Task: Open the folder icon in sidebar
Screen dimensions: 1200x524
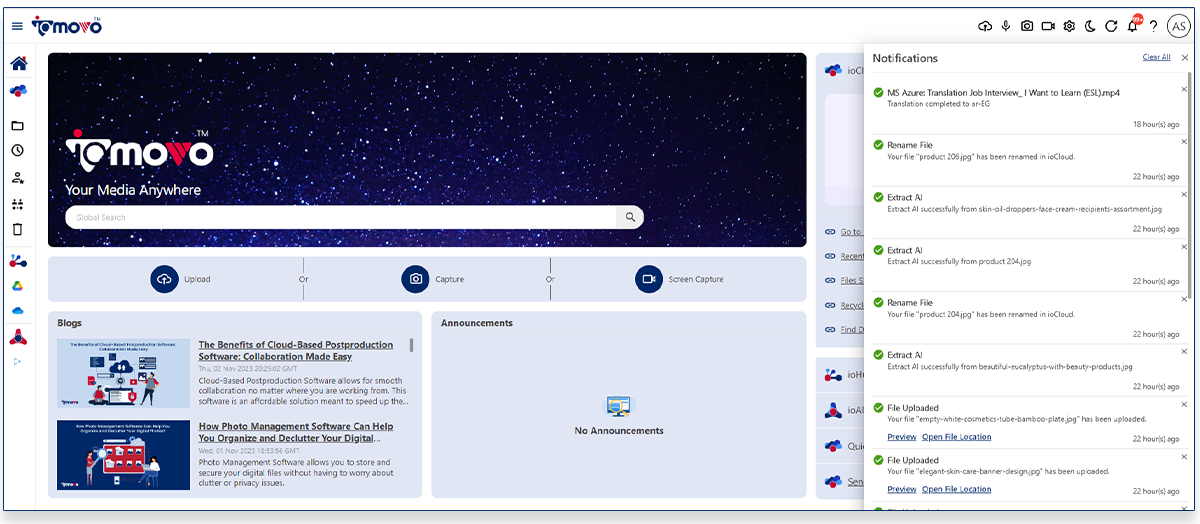Action: click(x=17, y=126)
